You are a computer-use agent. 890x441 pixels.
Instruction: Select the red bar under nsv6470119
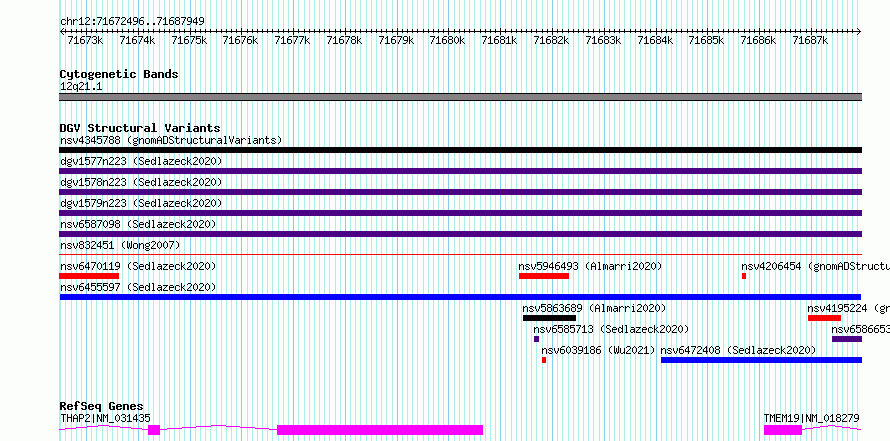(89, 276)
